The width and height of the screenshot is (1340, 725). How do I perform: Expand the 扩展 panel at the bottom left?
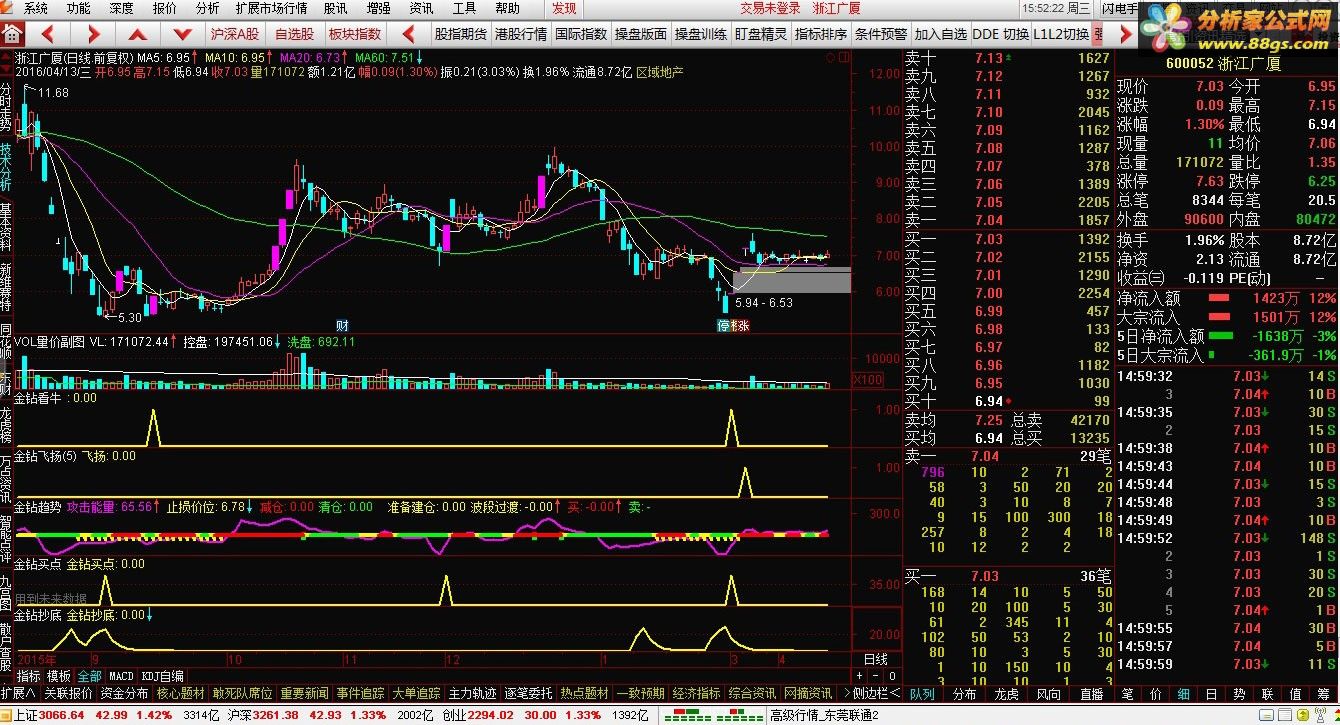18,693
